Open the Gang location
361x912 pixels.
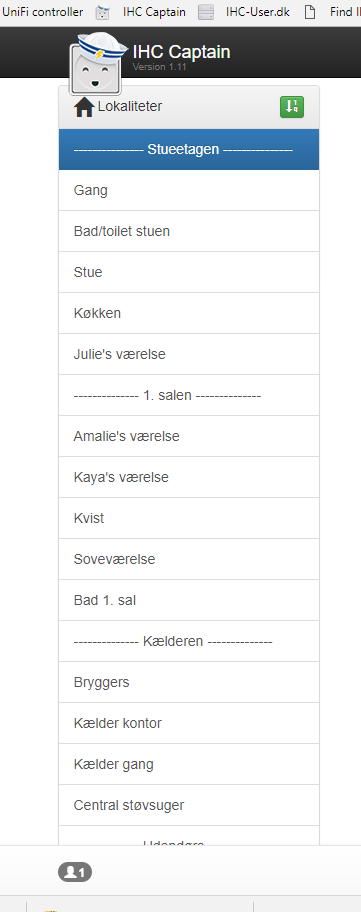tap(189, 190)
